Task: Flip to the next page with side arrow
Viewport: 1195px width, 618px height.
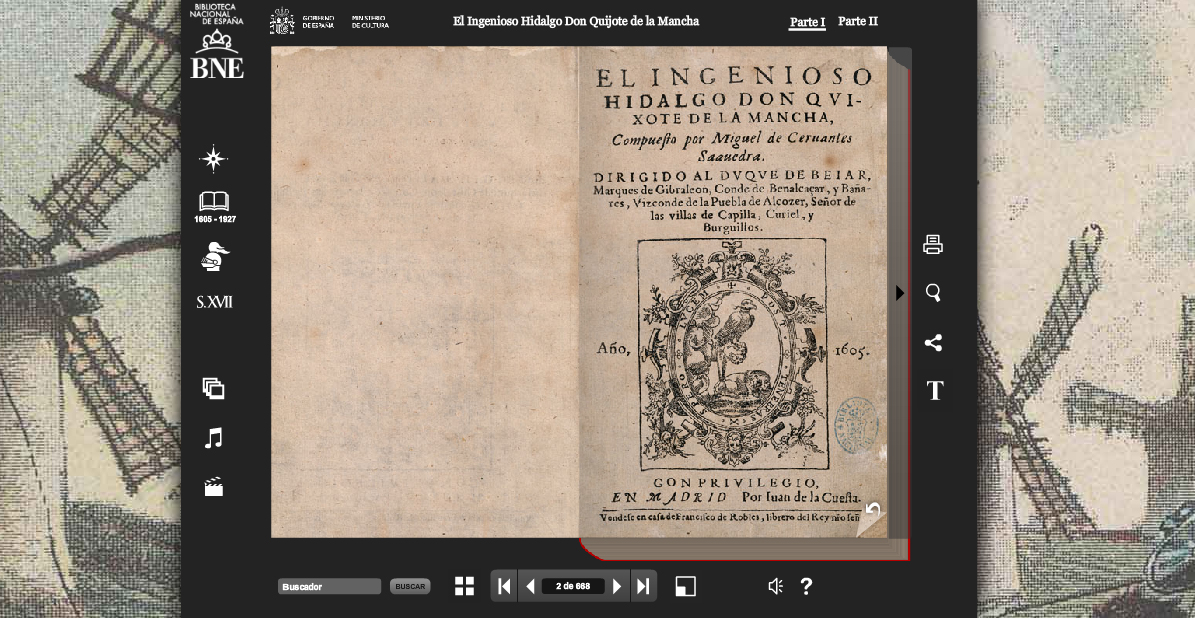Action: [900, 293]
